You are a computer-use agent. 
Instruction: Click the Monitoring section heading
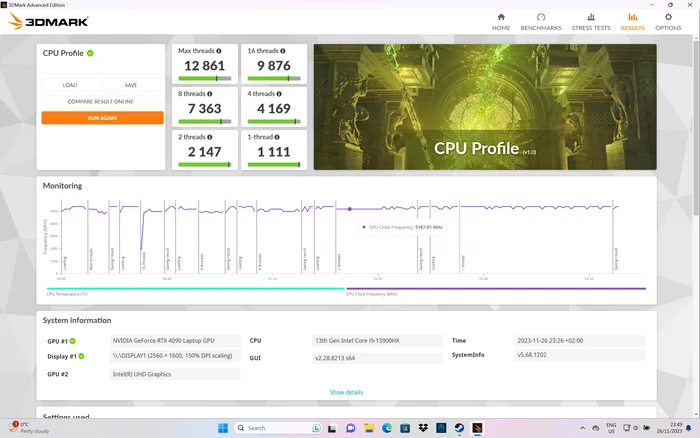pos(62,186)
